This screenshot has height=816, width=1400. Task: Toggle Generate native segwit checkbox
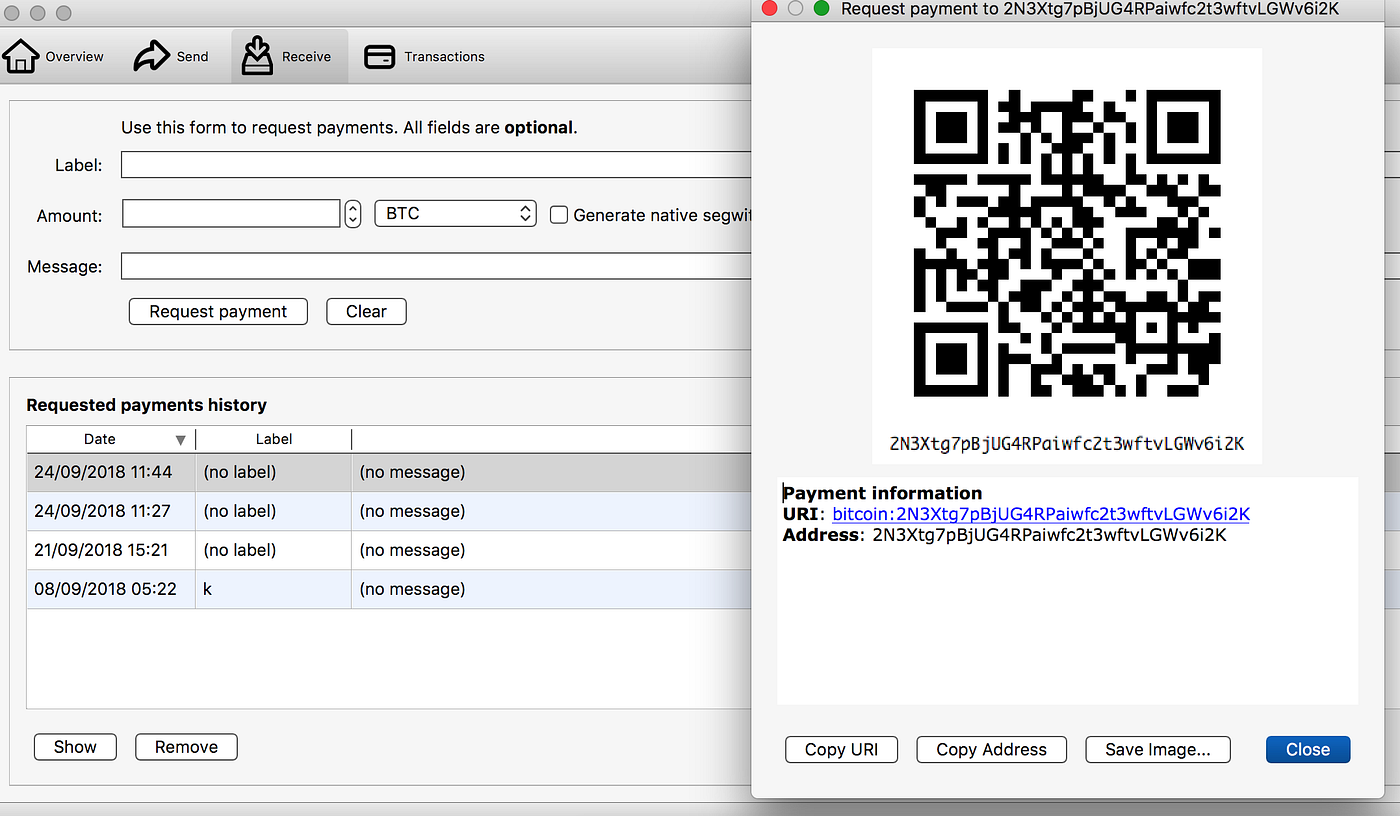(559, 214)
